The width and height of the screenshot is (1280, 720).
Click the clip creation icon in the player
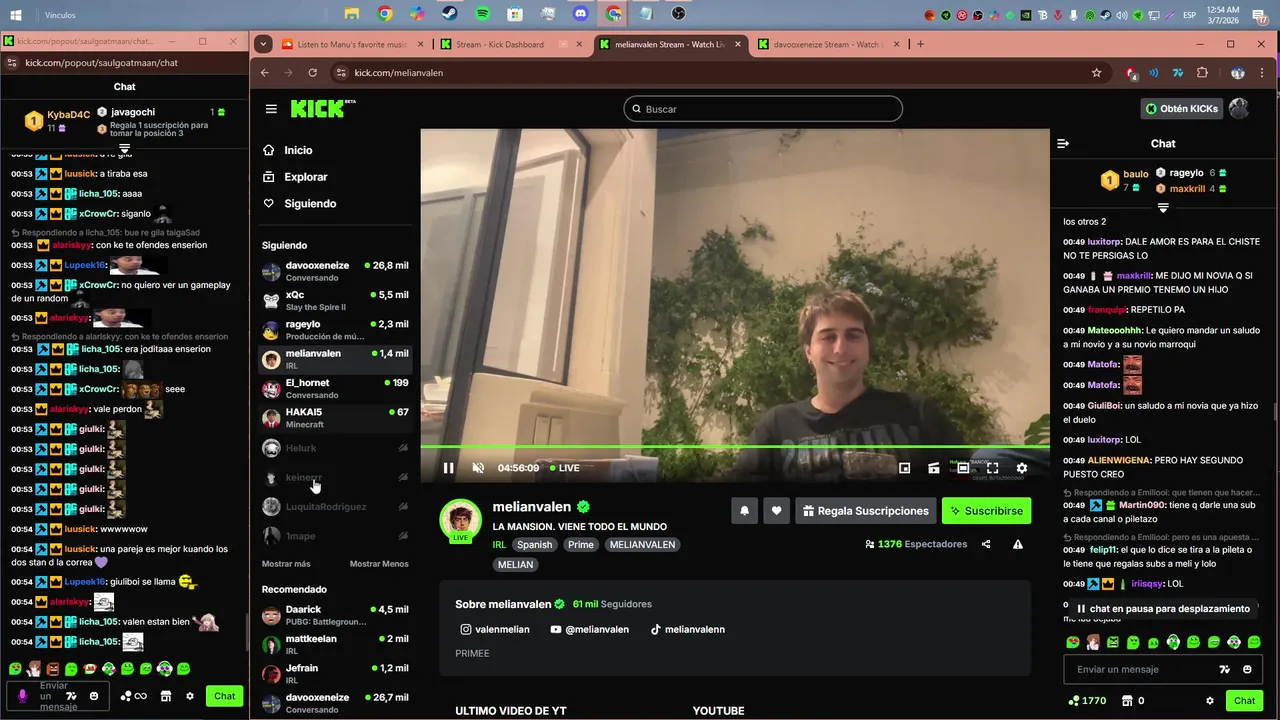click(x=933, y=468)
